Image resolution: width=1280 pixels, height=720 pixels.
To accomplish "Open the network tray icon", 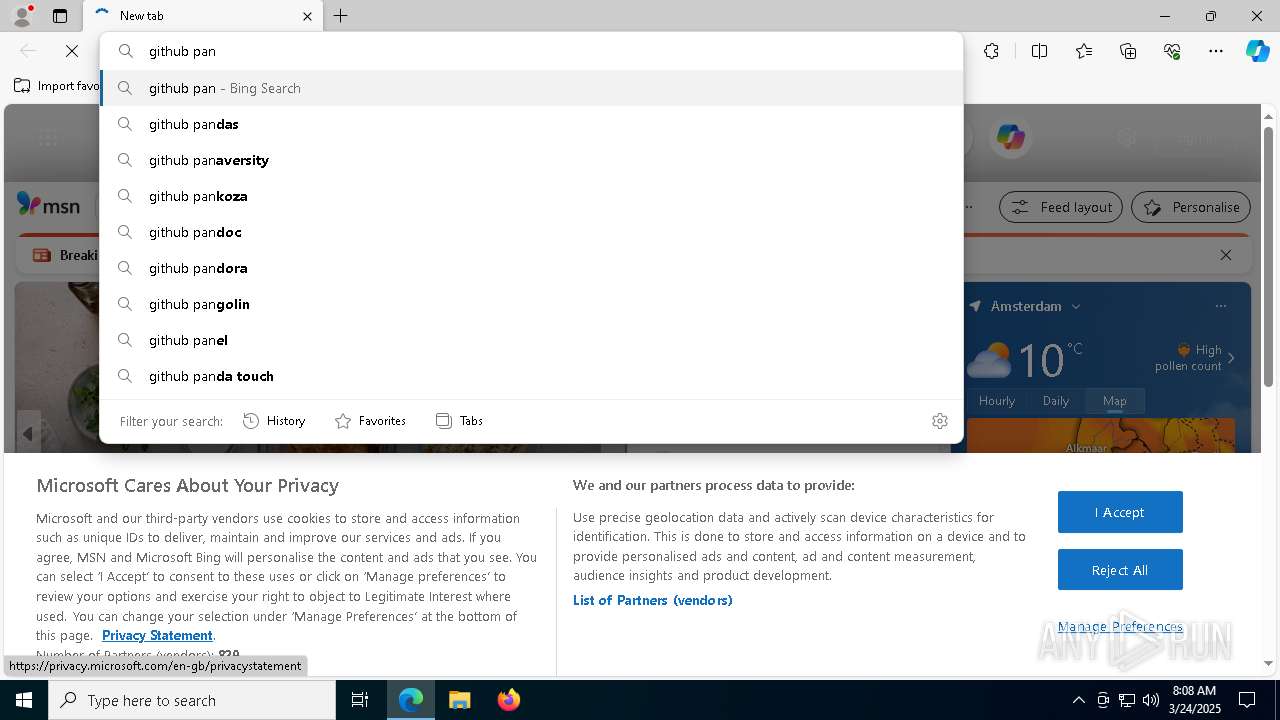I will 1126,700.
